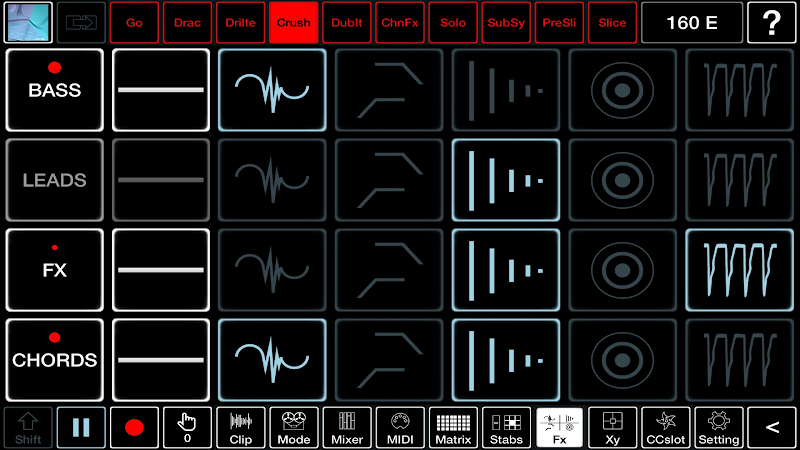Collapse the toolbar with the arrow
The height and width of the screenshot is (450, 800).
771,428
